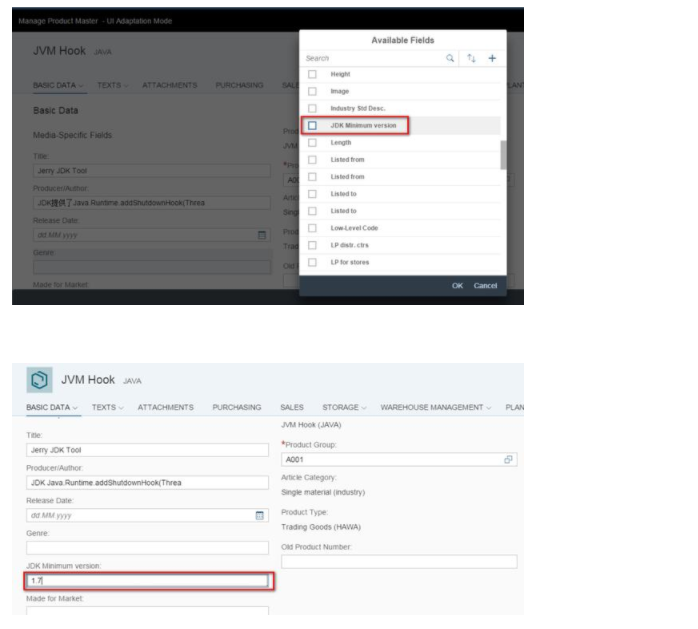
Task: Click calendar icon in dimmed upper Release Date field
Action: point(262,235)
